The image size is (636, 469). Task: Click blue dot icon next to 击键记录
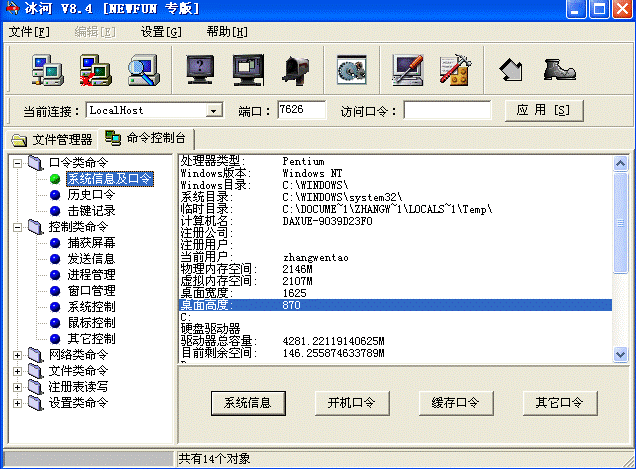[x=55, y=211]
